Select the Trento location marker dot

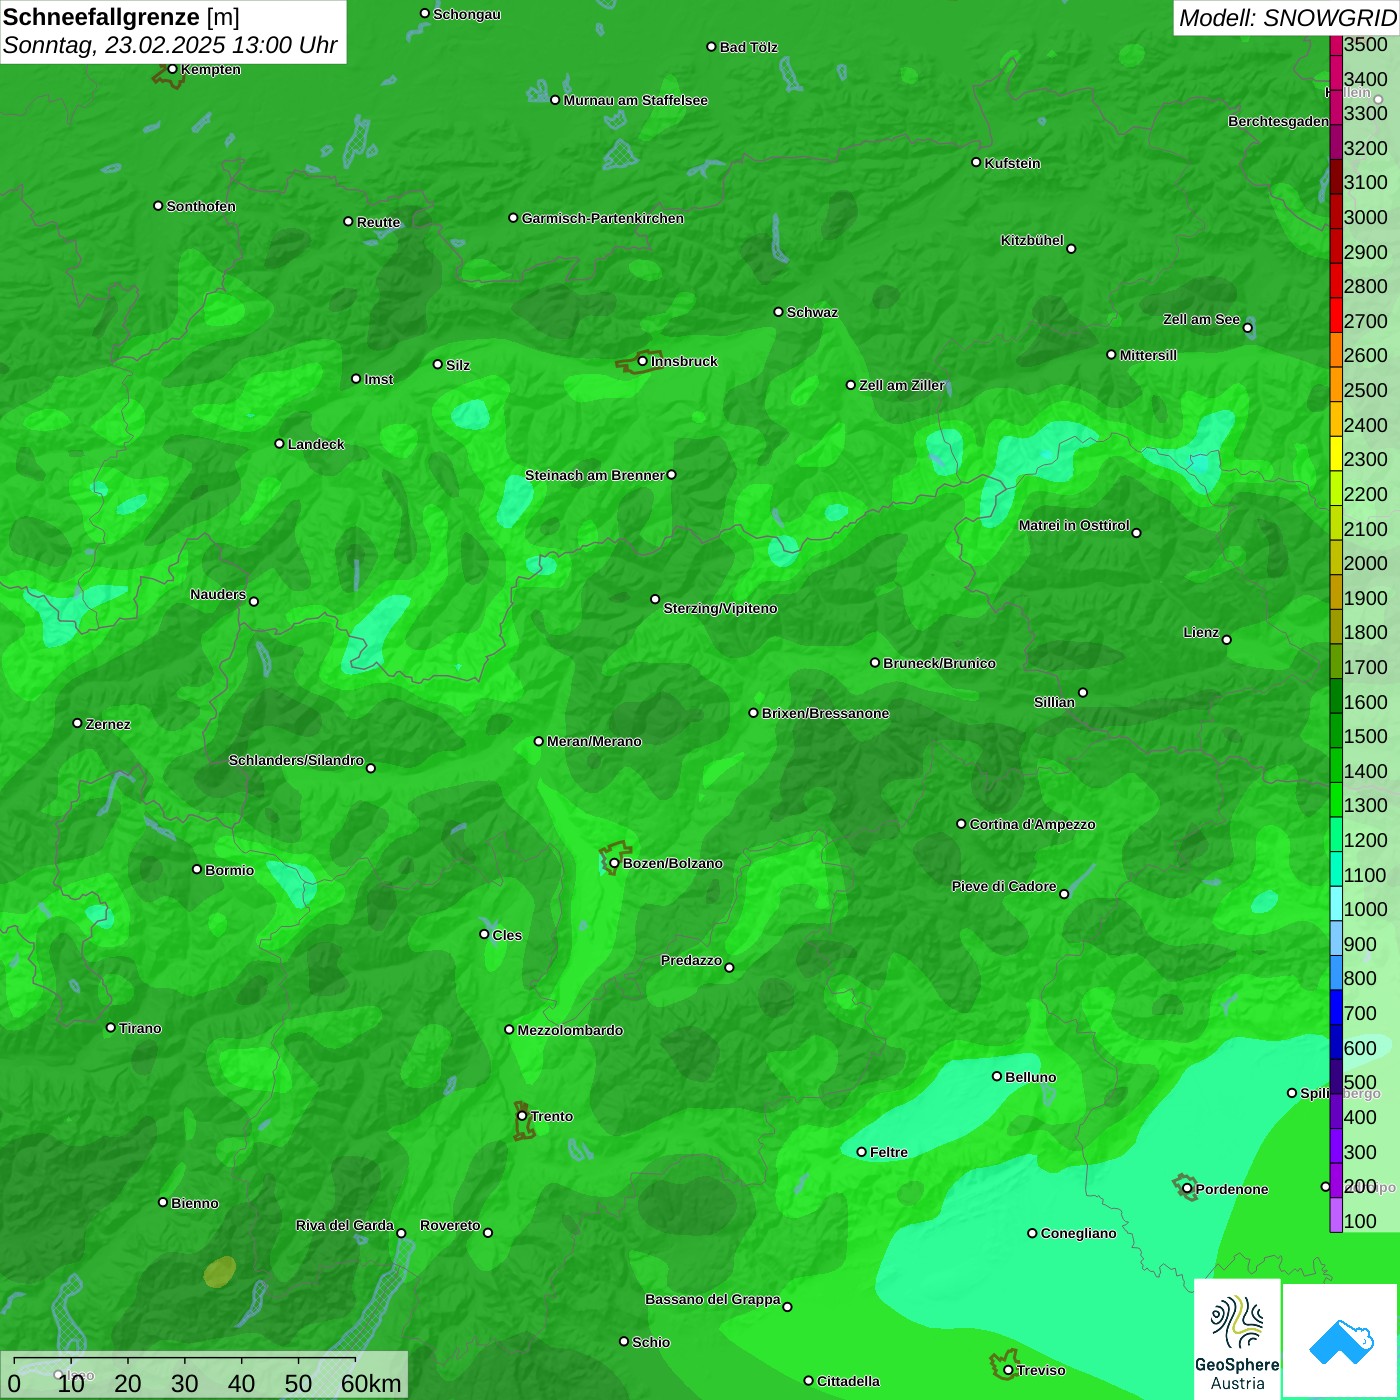(522, 1116)
